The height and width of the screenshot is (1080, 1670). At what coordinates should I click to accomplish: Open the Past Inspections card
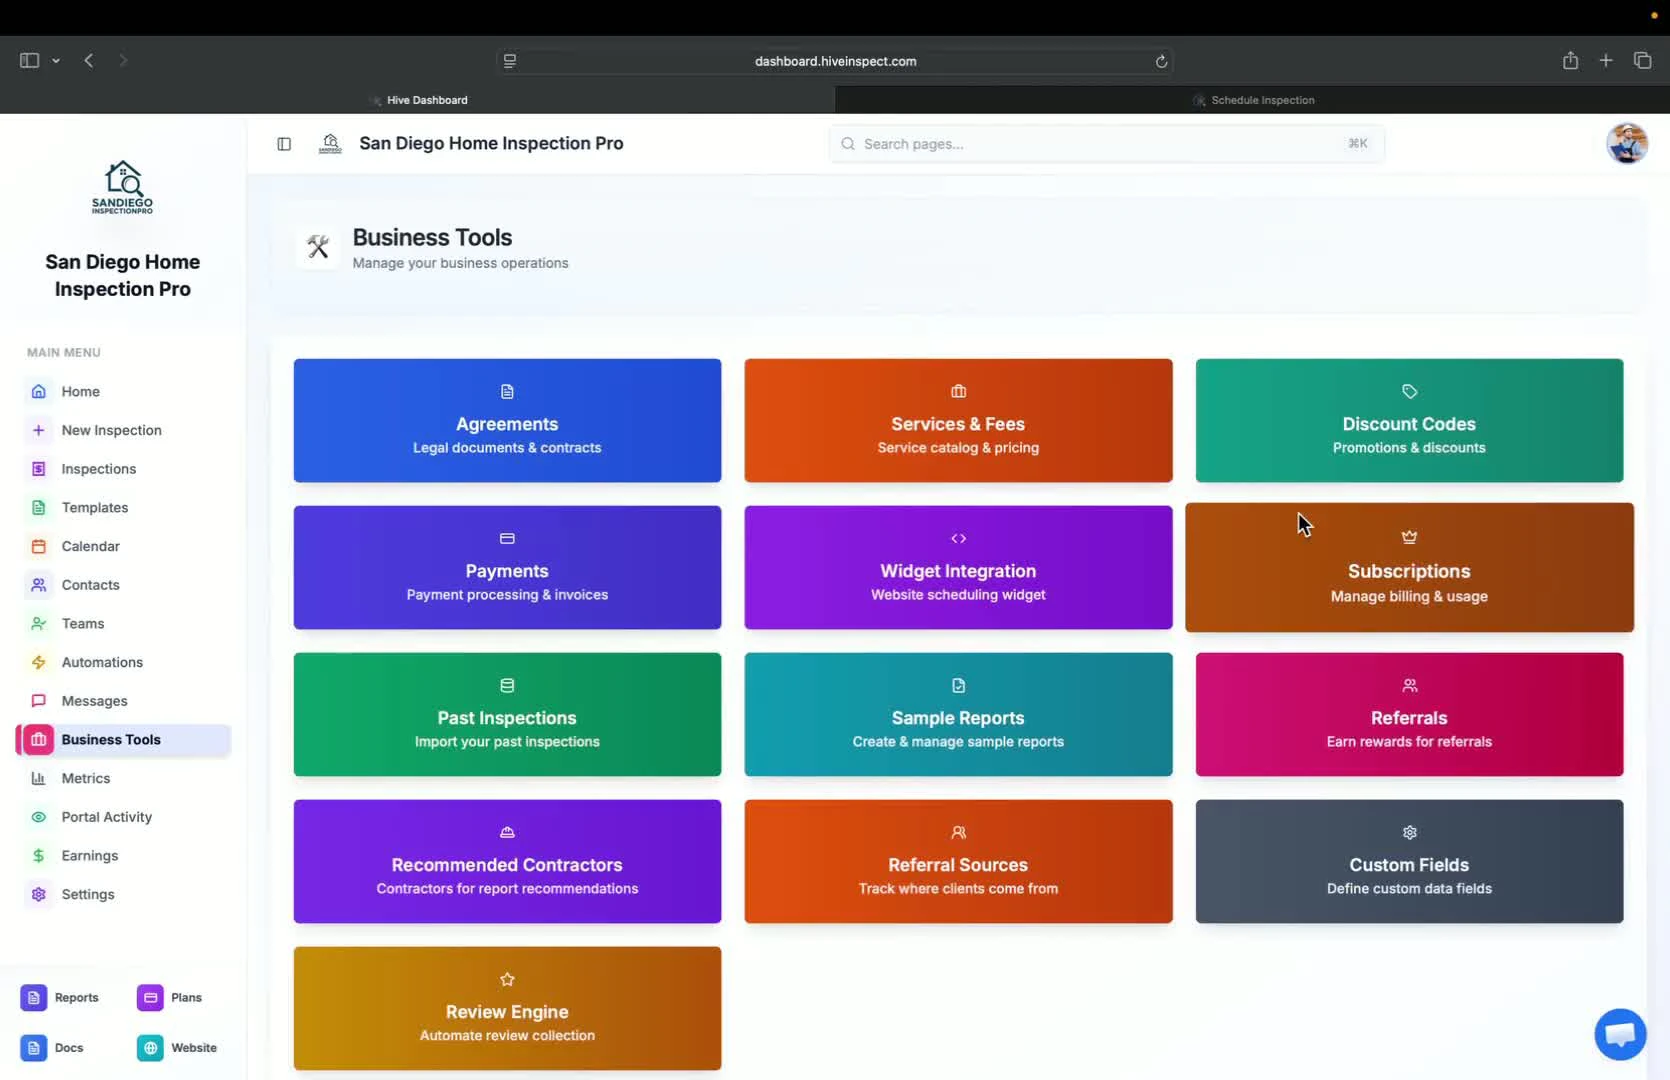pos(507,715)
